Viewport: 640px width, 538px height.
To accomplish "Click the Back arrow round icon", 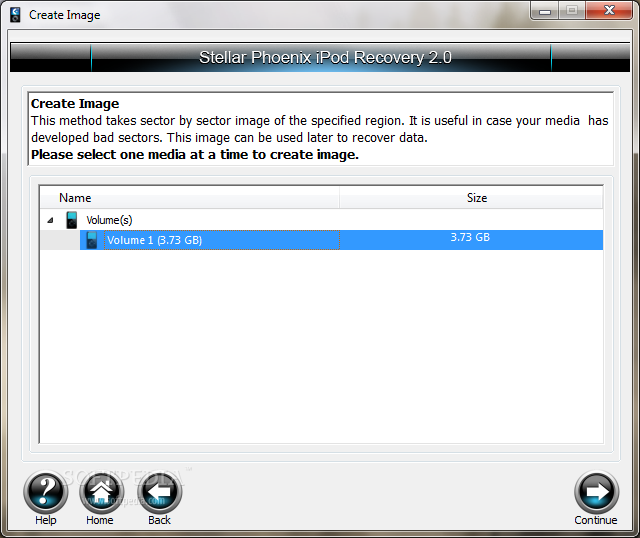I will (160, 491).
